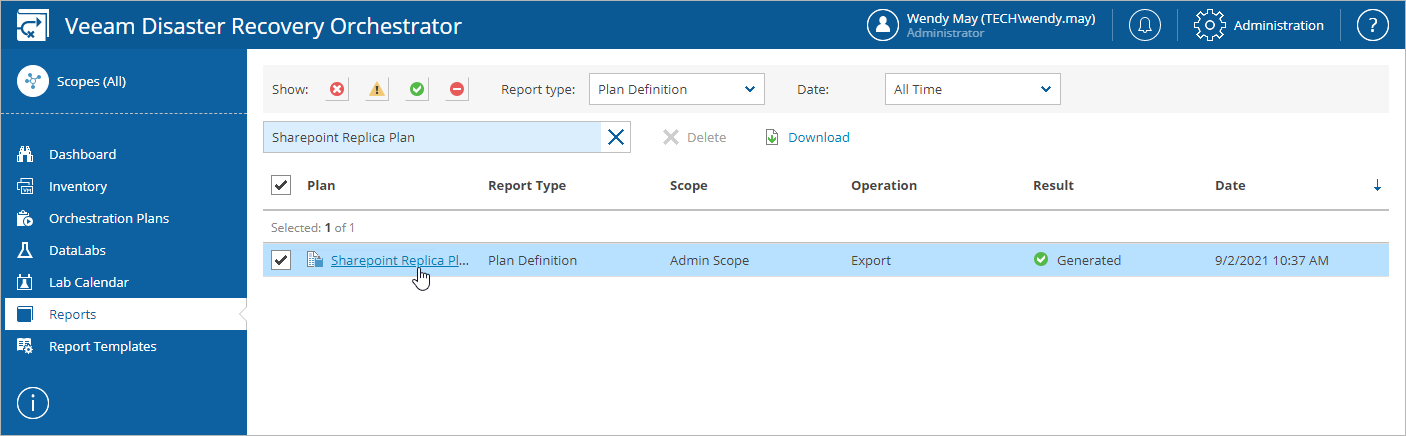This screenshot has height=436, width=1406.
Task: Select Scopes (All) label
Action: (x=91, y=82)
